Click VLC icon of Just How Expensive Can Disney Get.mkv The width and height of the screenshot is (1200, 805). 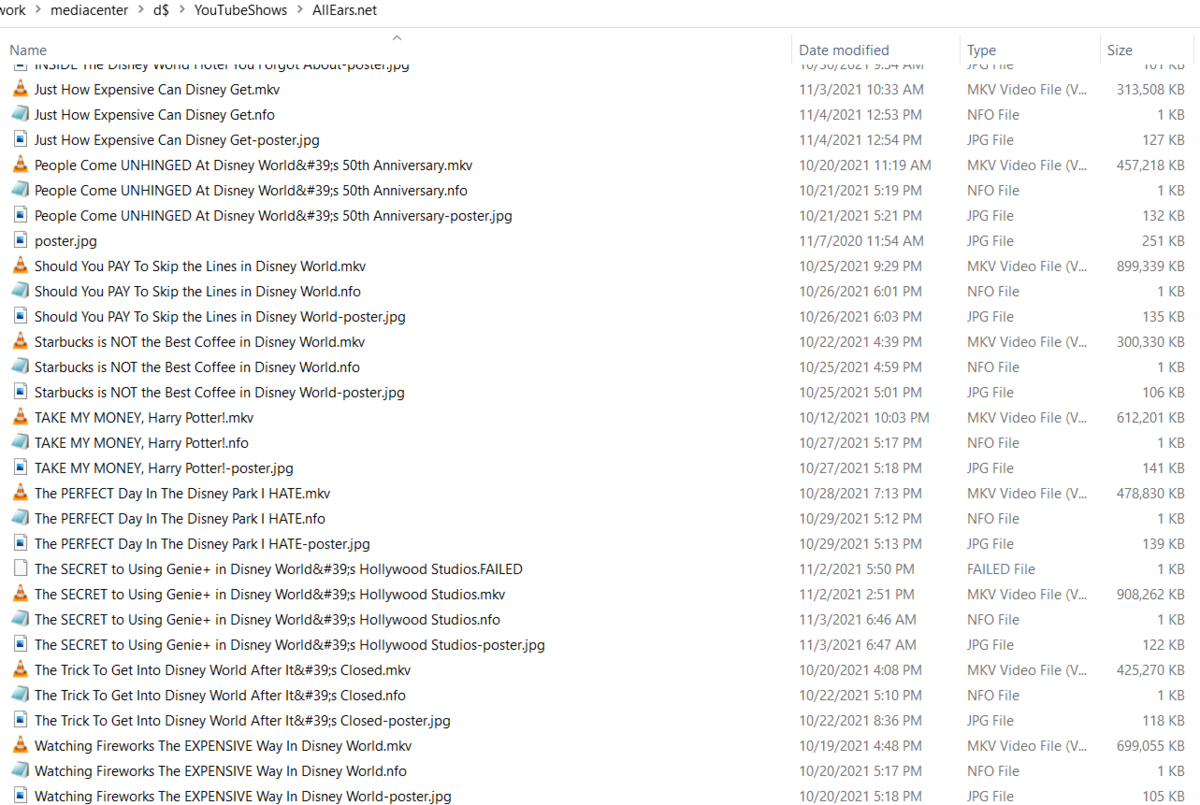[x=20, y=89]
